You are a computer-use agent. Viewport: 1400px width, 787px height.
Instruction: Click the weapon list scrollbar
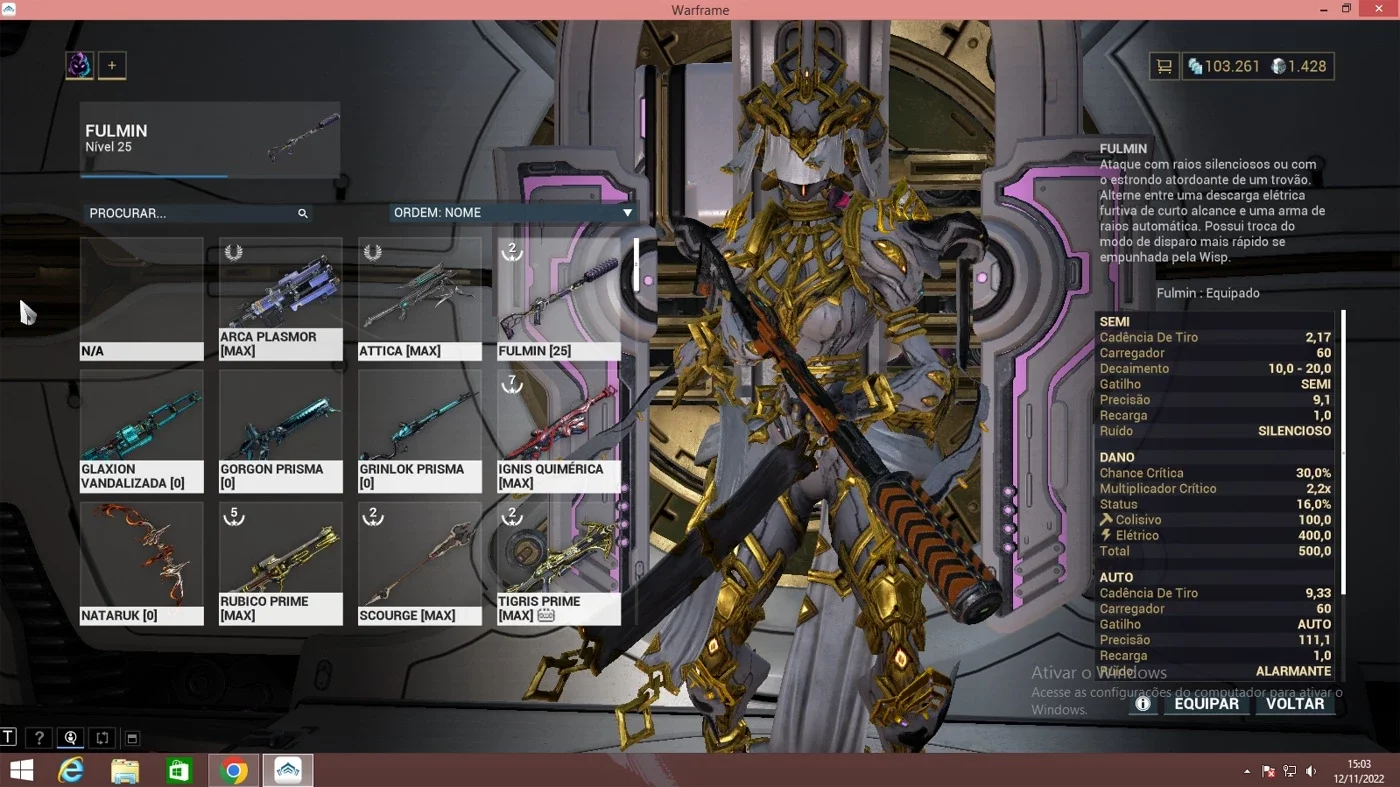click(x=636, y=264)
